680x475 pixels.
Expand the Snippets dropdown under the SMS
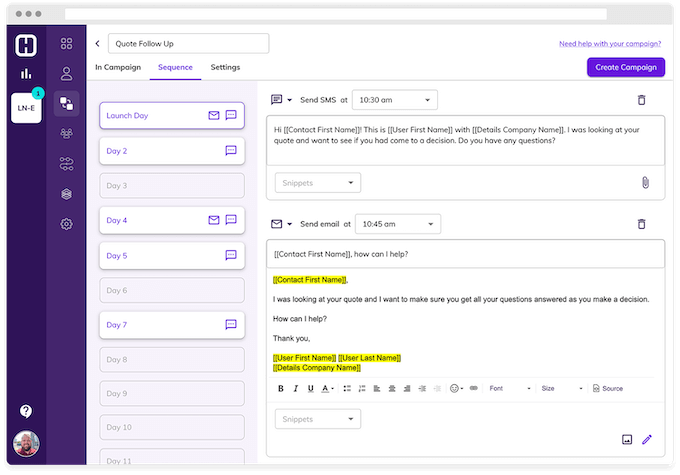click(x=318, y=183)
